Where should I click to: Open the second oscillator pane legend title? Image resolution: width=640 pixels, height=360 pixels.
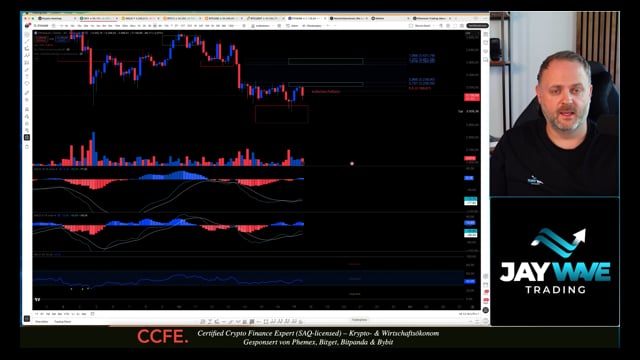click(44, 215)
